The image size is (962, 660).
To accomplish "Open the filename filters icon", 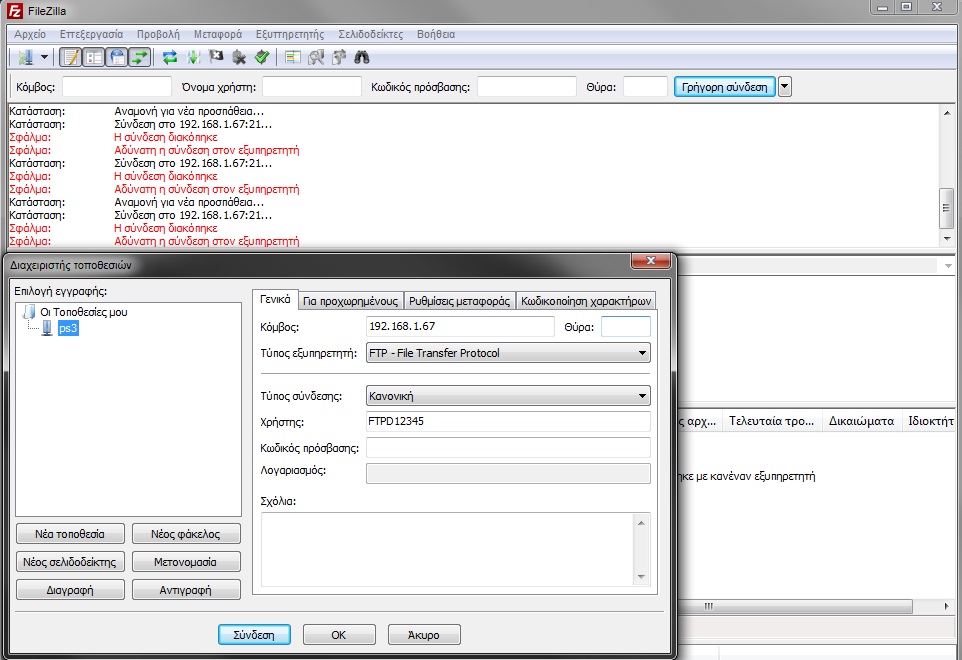I will coord(293,58).
